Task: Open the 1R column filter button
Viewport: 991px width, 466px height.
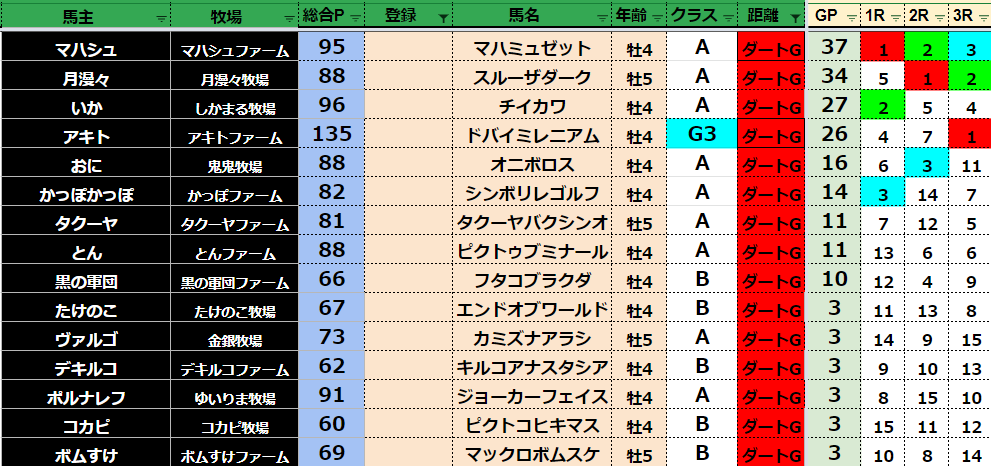Action: (x=893, y=18)
